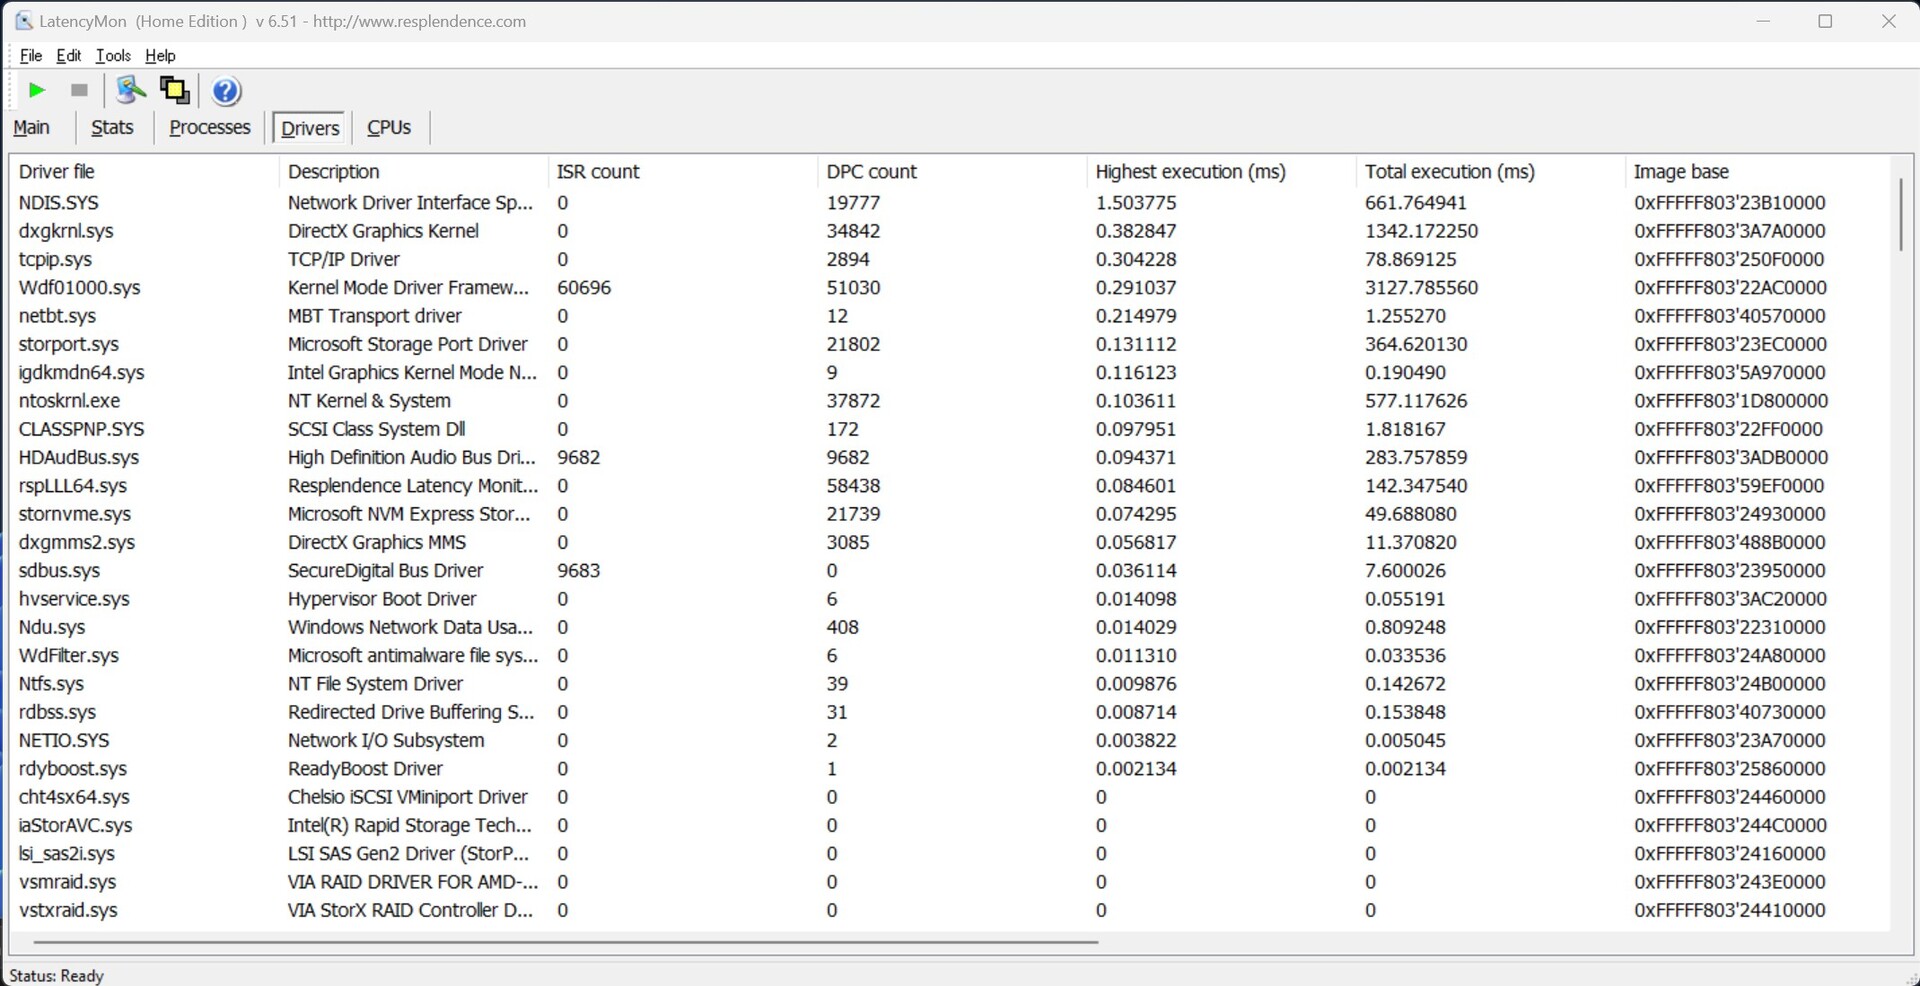Viewport: 1920px width, 986px height.
Task: Open the File menu
Action: click(30, 56)
